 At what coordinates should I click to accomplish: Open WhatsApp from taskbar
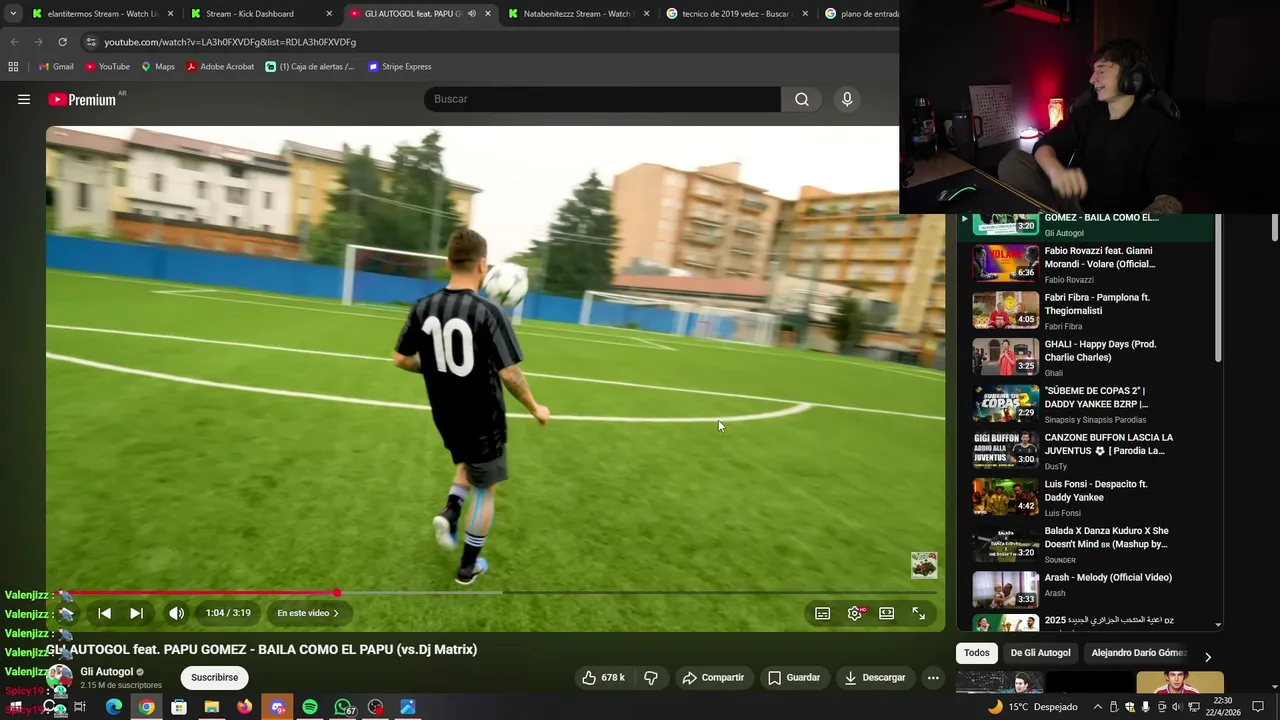click(x=343, y=707)
